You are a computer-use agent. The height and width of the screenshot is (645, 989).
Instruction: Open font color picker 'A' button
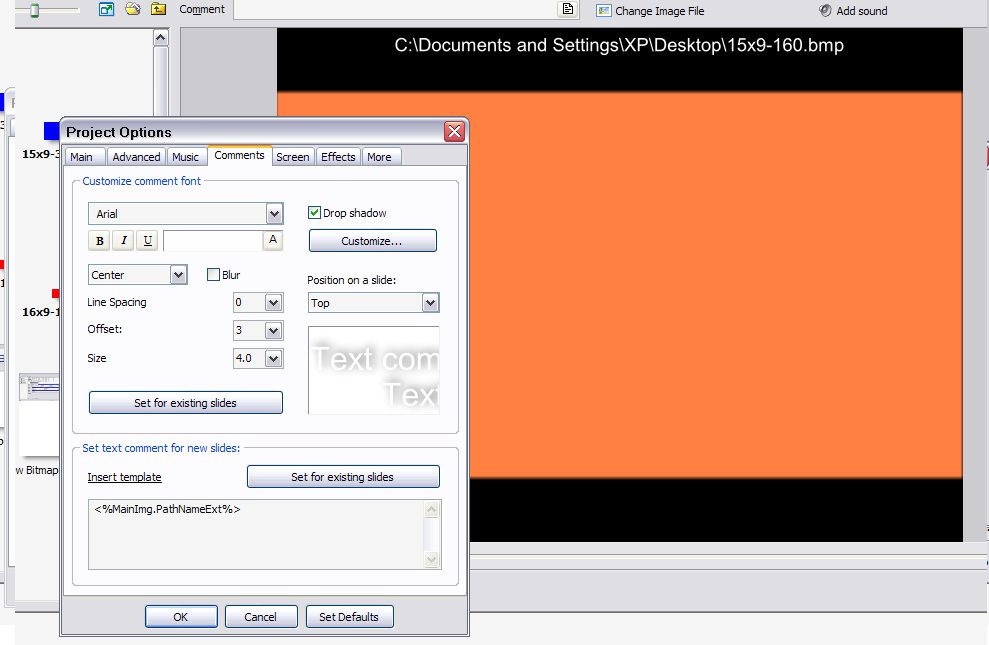273,240
